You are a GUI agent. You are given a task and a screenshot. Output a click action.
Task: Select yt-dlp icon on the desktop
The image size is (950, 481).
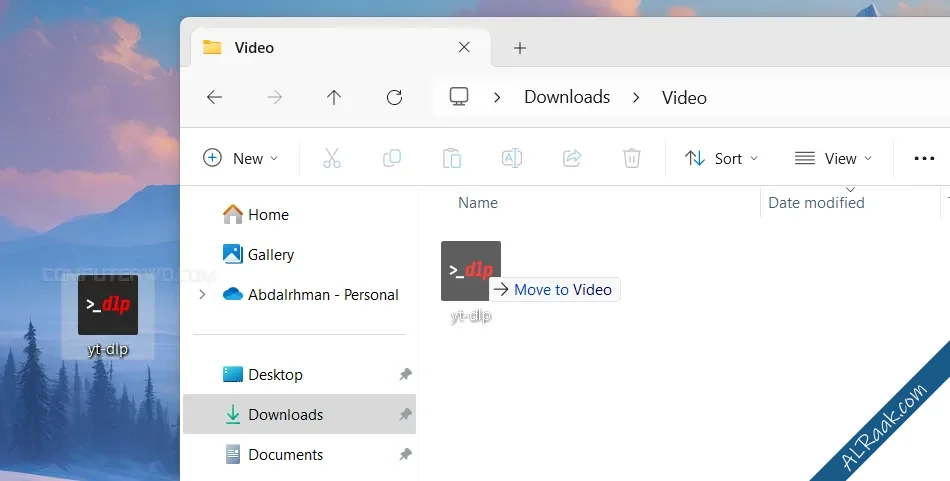point(108,316)
